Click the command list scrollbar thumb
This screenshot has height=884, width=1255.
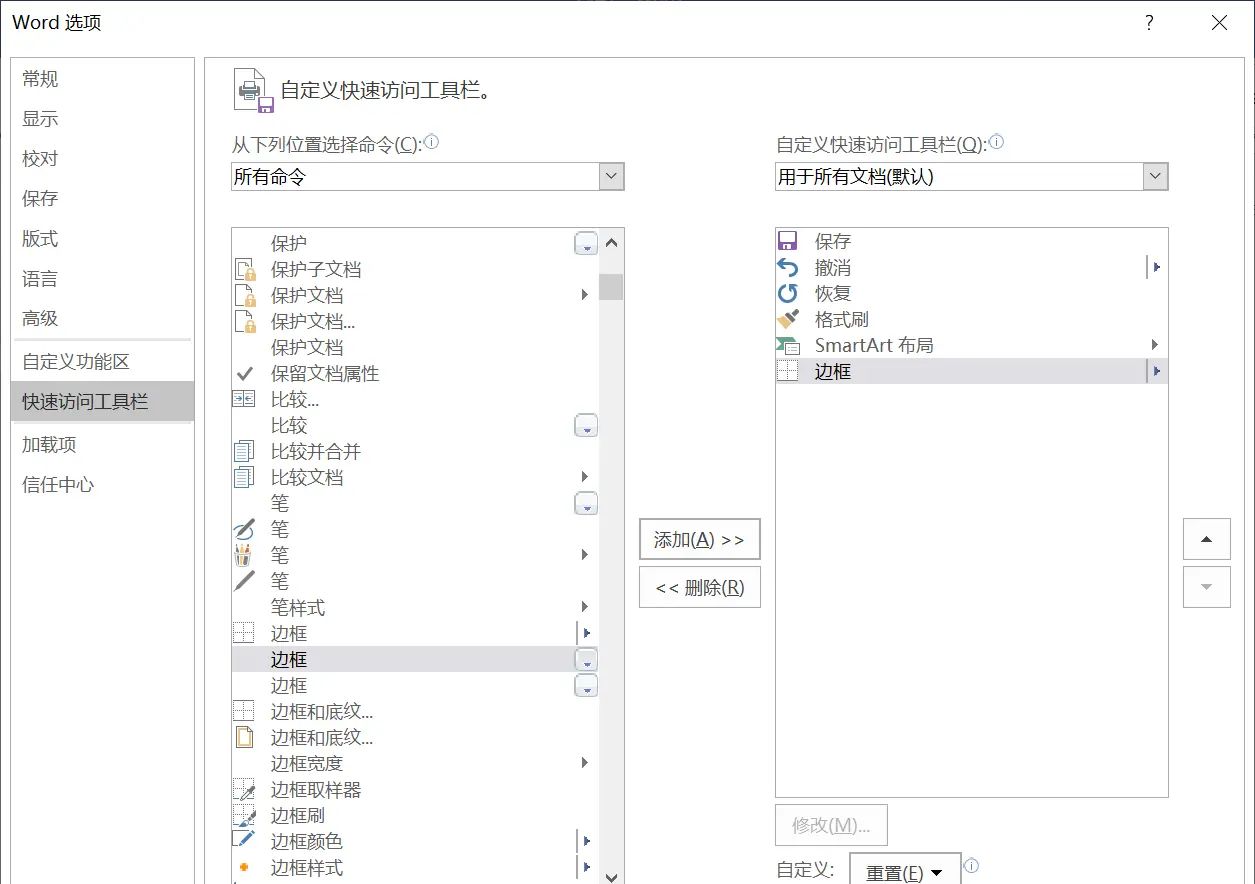[x=612, y=287]
